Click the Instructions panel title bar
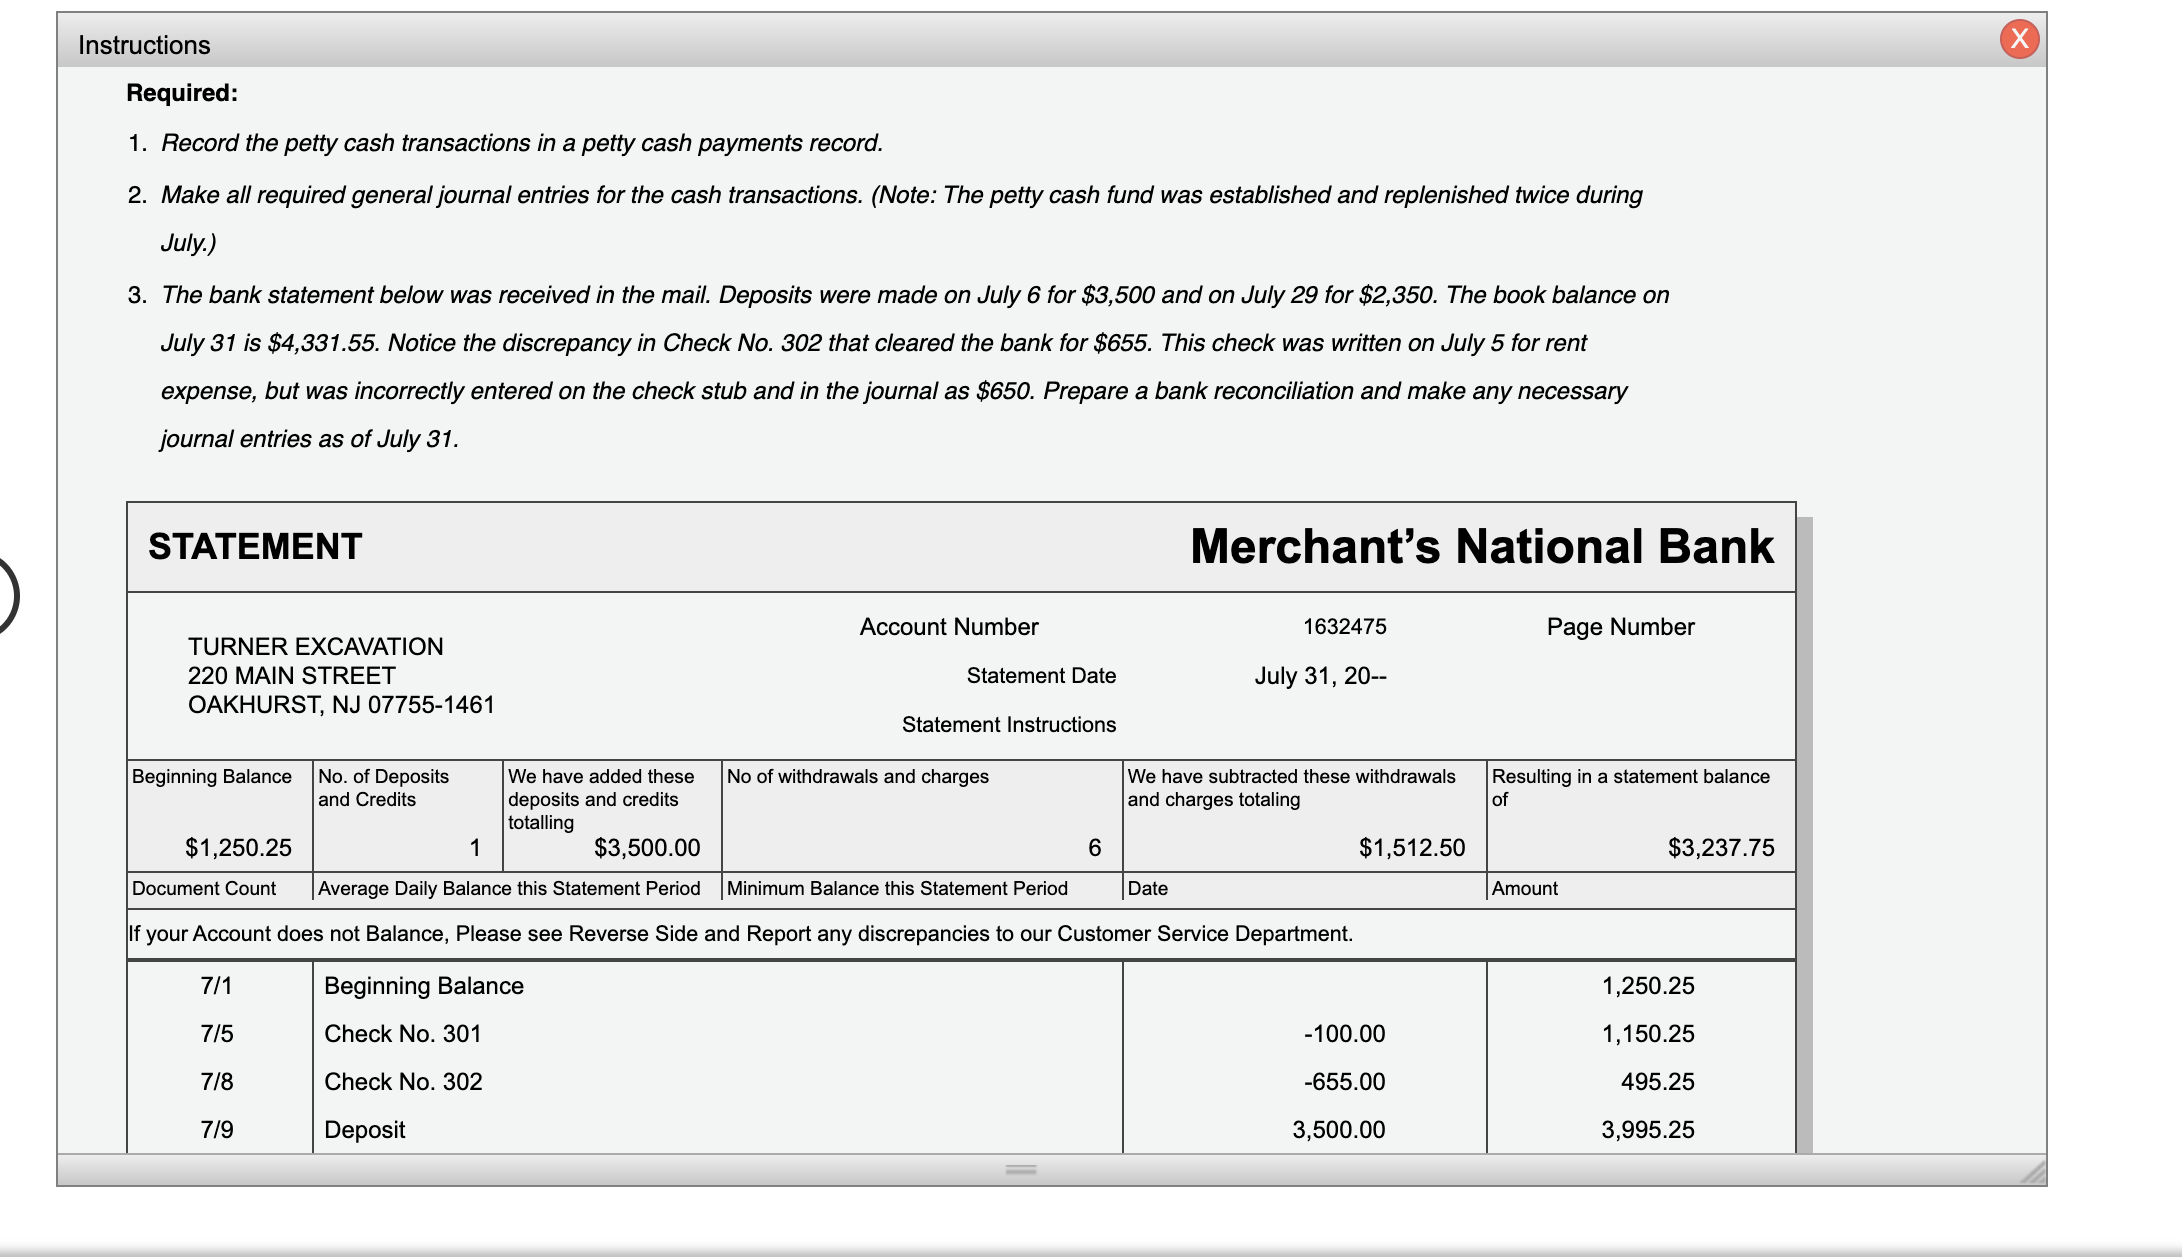 pos(1000,44)
